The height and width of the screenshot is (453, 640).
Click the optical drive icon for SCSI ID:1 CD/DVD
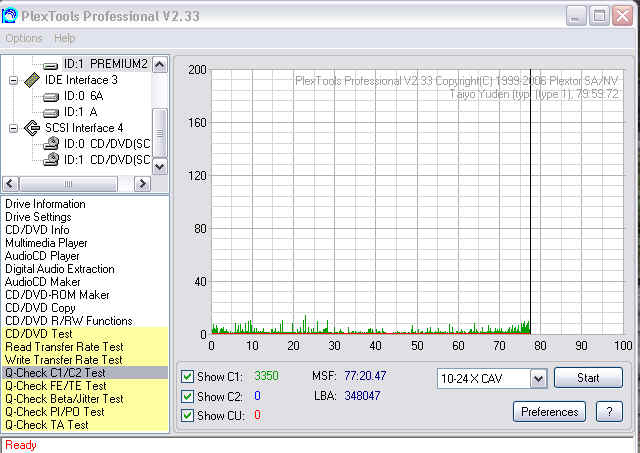tap(51, 160)
